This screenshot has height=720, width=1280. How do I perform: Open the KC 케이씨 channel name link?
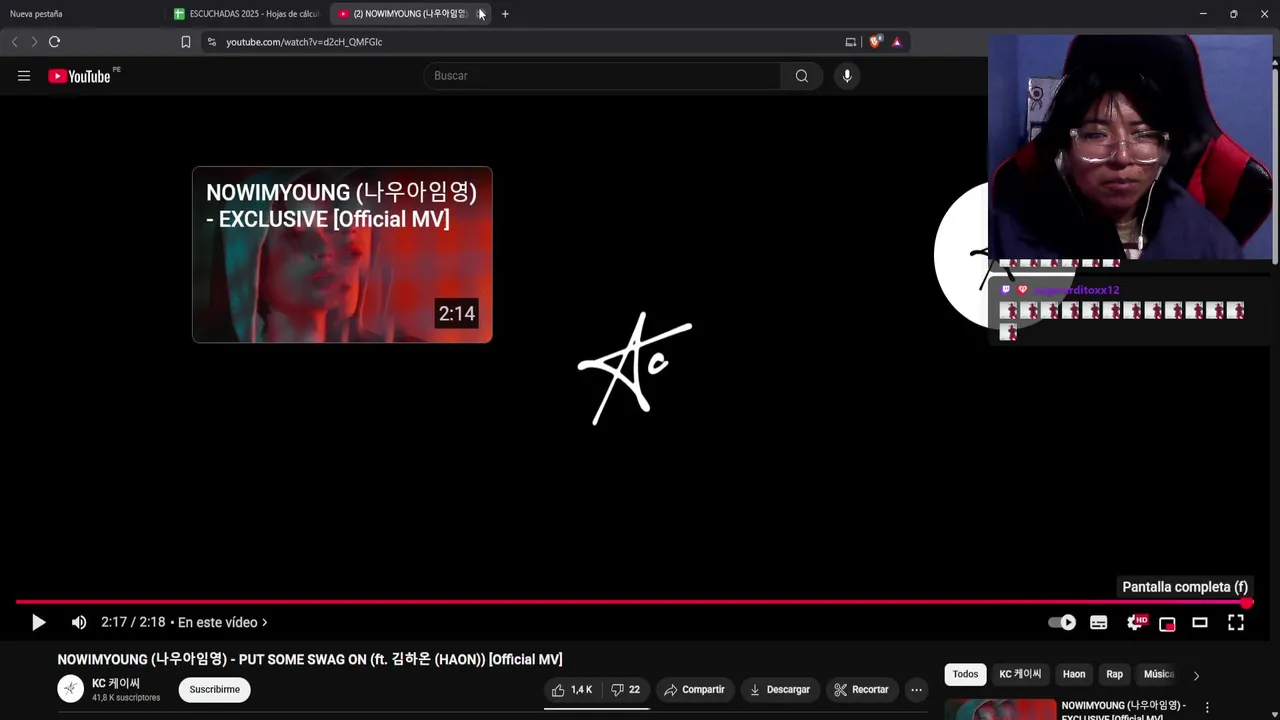point(116,683)
